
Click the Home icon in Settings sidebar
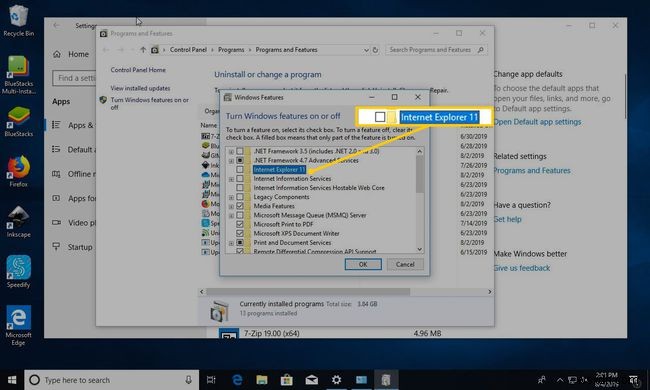(x=57, y=54)
